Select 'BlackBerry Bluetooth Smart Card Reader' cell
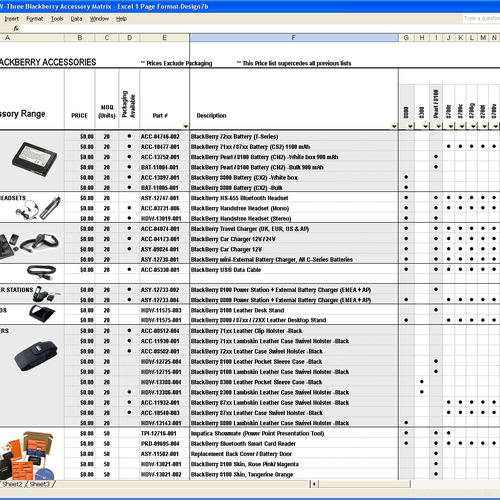The image size is (500, 500). tap(294, 444)
